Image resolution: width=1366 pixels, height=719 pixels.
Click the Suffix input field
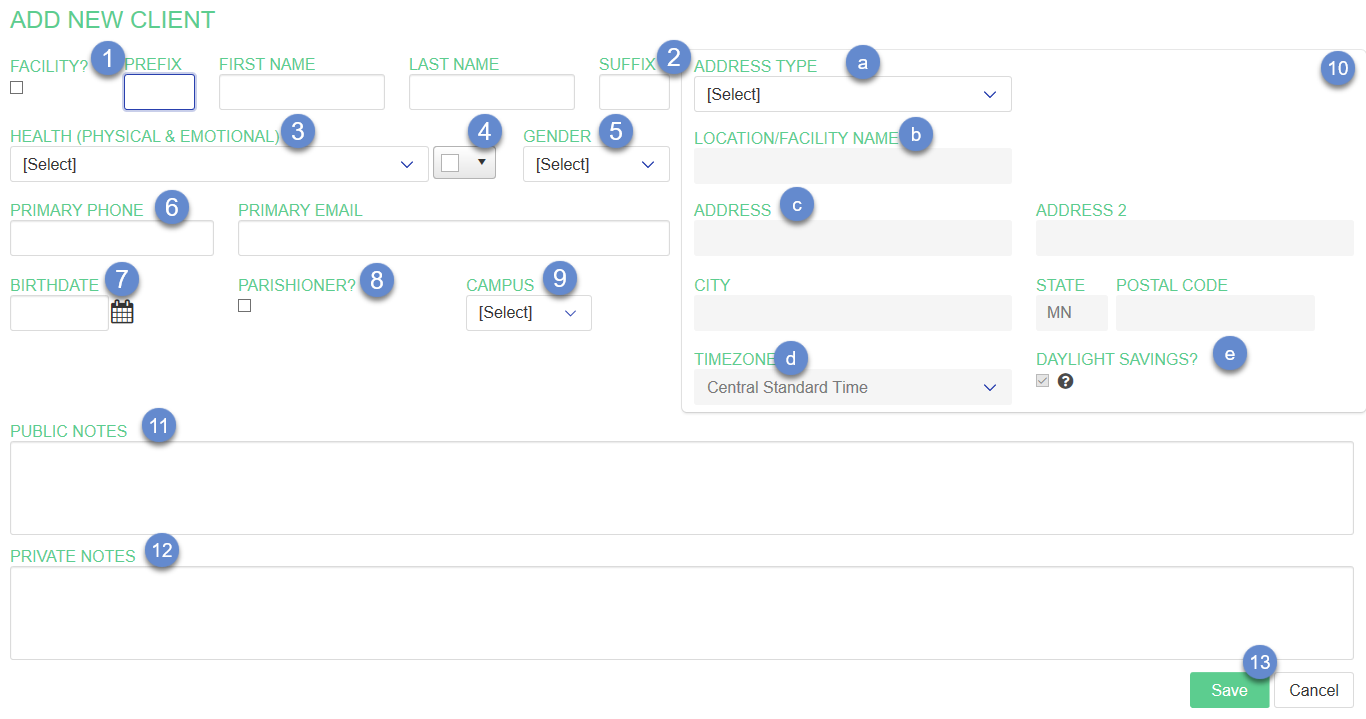click(633, 92)
